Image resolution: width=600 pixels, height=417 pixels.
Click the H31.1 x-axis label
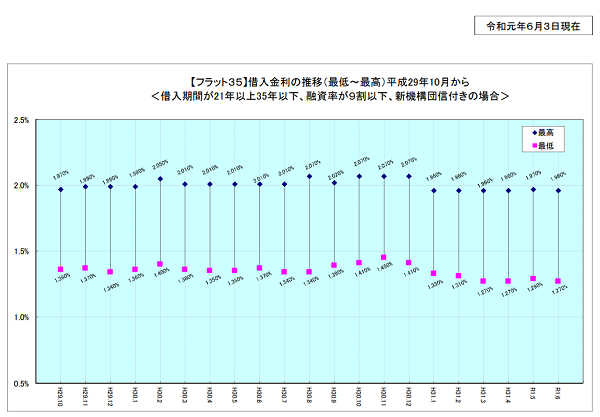click(434, 395)
